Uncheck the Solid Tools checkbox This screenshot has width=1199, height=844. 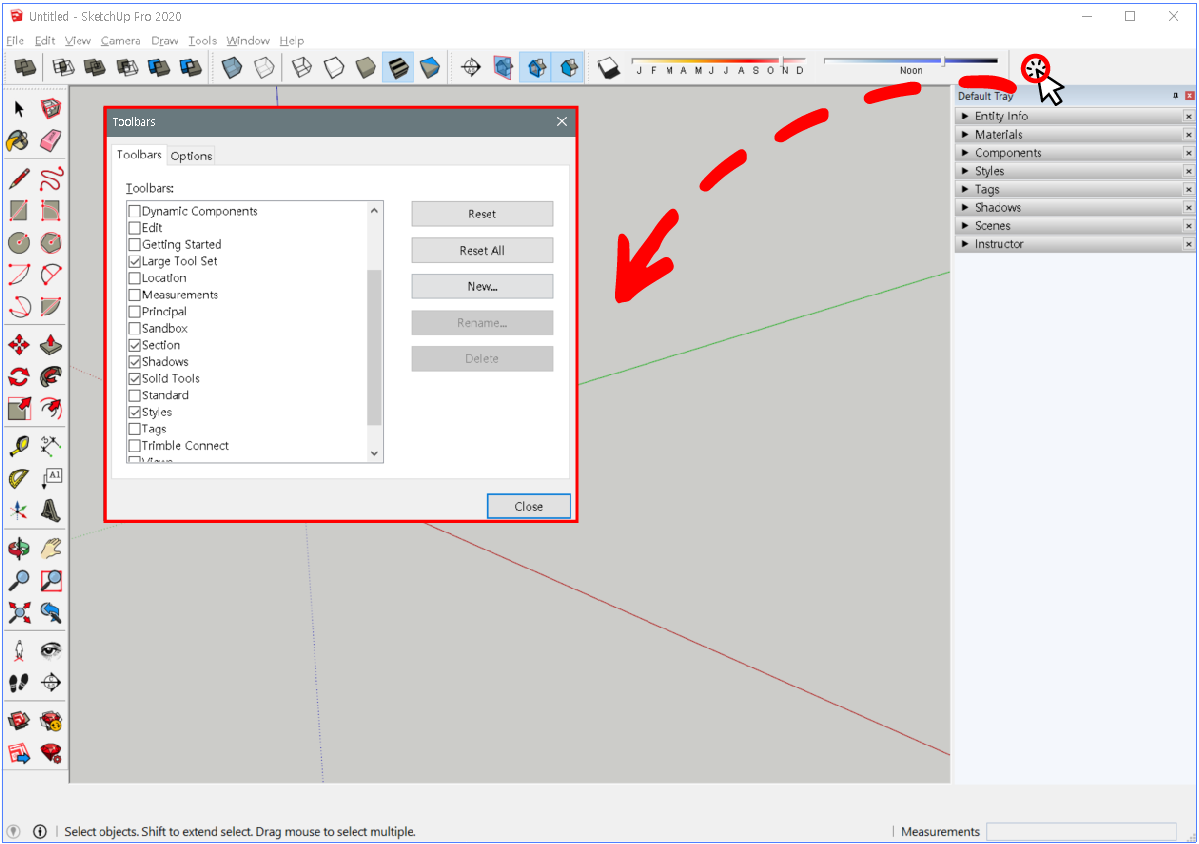[x=135, y=378]
